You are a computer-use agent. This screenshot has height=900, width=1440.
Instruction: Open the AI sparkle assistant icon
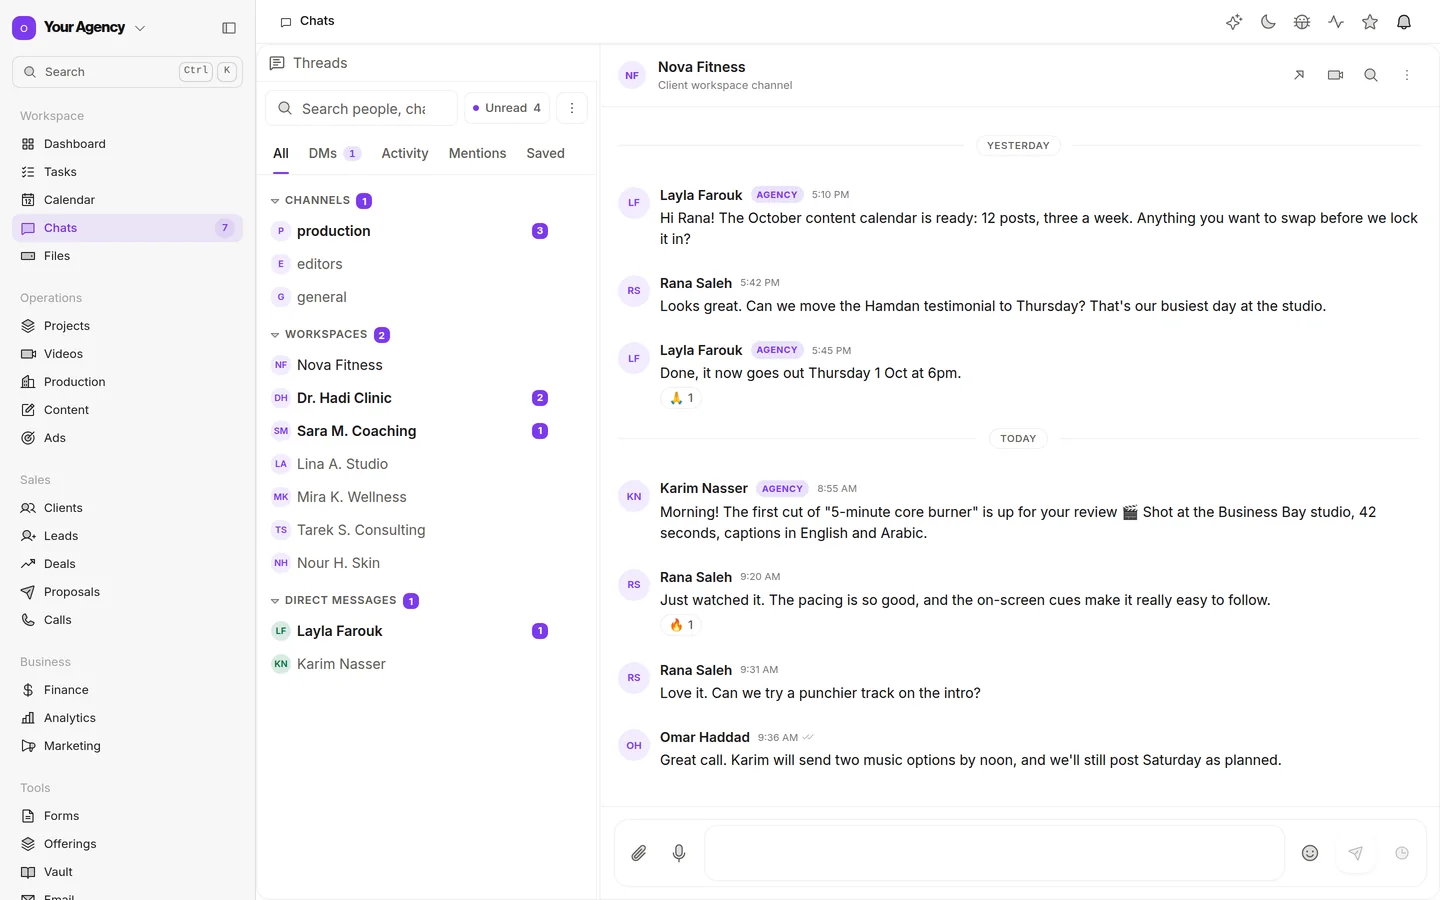click(1234, 22)
